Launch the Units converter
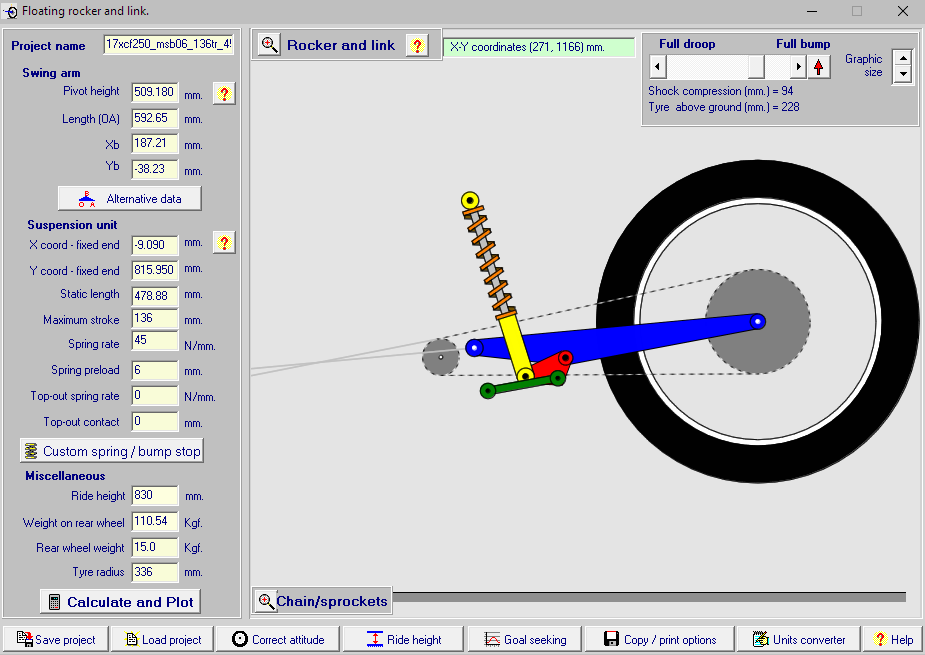 pyautogui.click(x=799, y=639)
